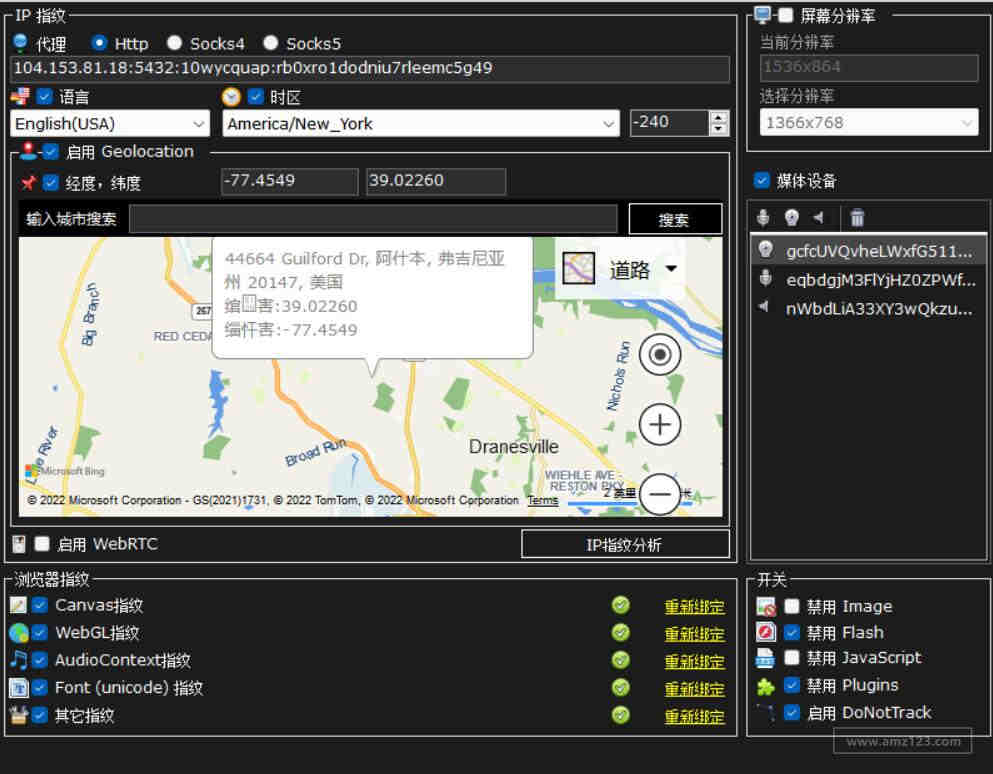Click 重新绑定 link for WebGL指纹

click(694, 633)
